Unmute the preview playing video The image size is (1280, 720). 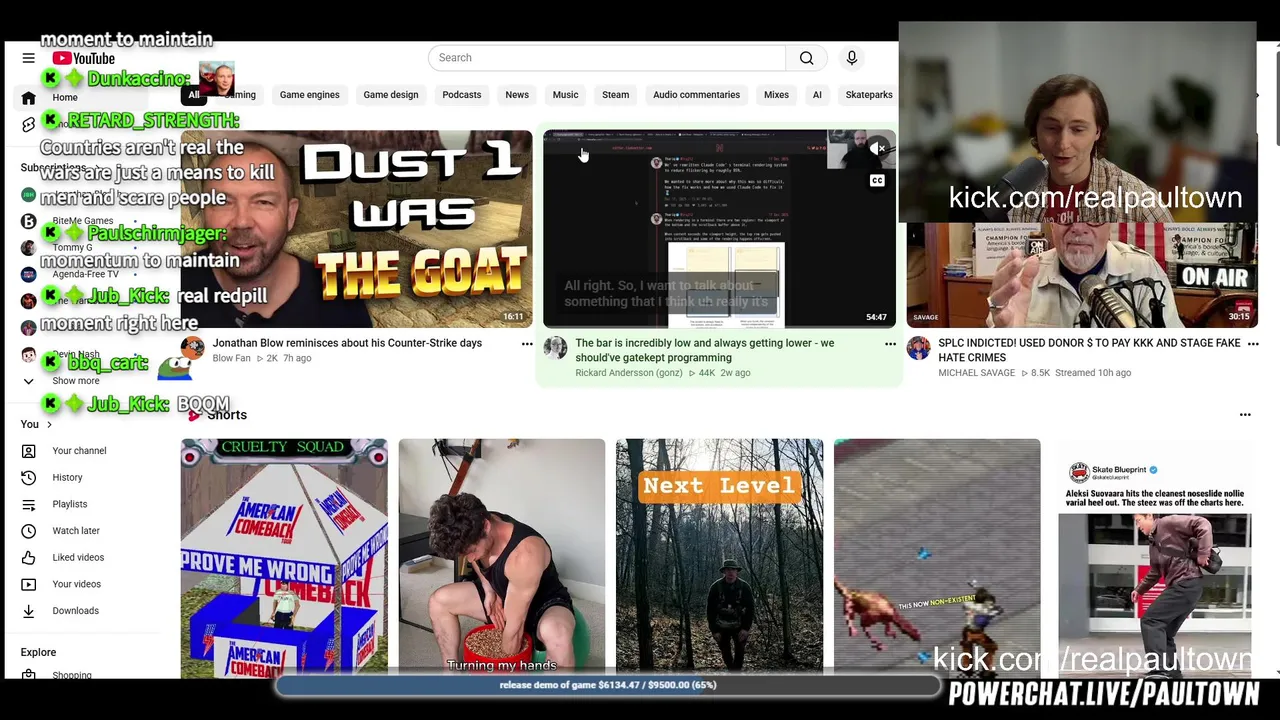point(877,149)
